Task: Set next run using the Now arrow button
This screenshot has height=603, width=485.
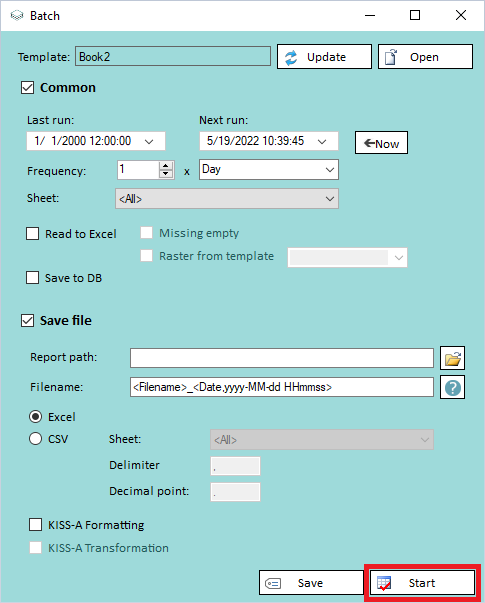Action: pos(381,143)
